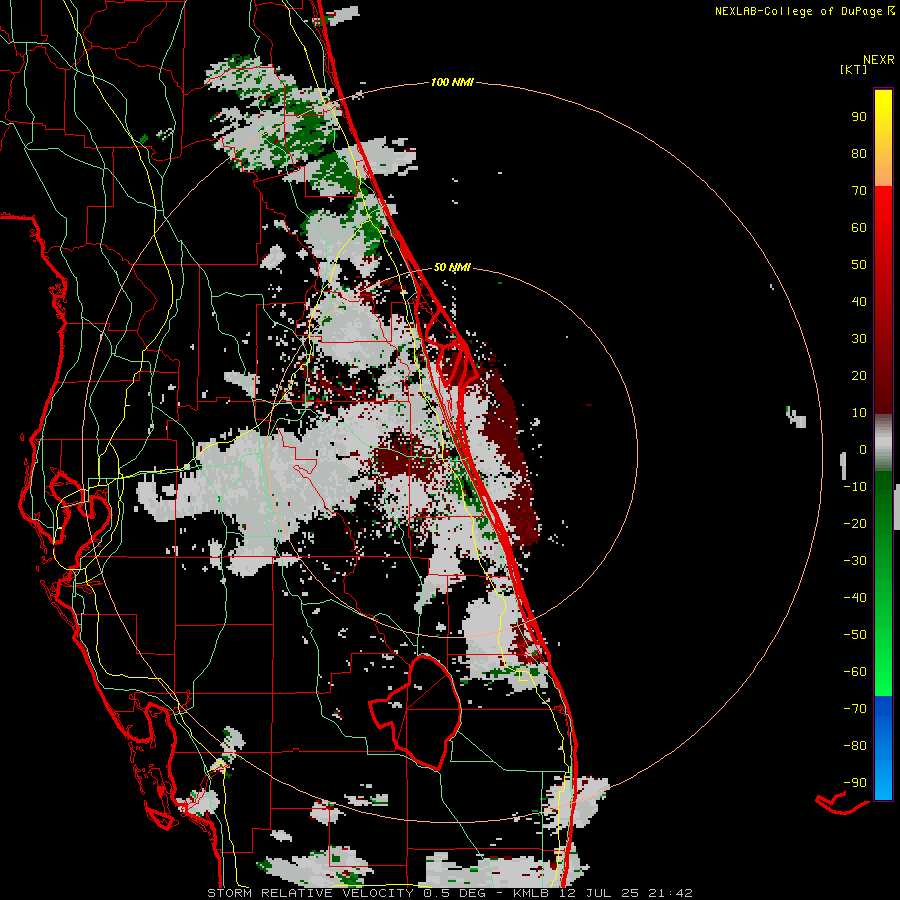The height and width of the screenshot is (900, 900).
Task: Click the 10 value on the velocity scale
Action: pos(859,413)
